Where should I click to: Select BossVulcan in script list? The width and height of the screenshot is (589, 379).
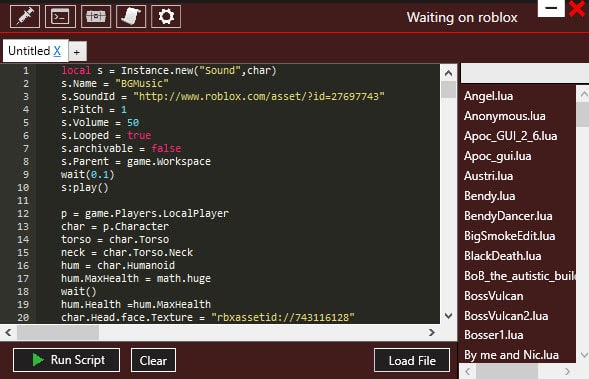(494, 296)
